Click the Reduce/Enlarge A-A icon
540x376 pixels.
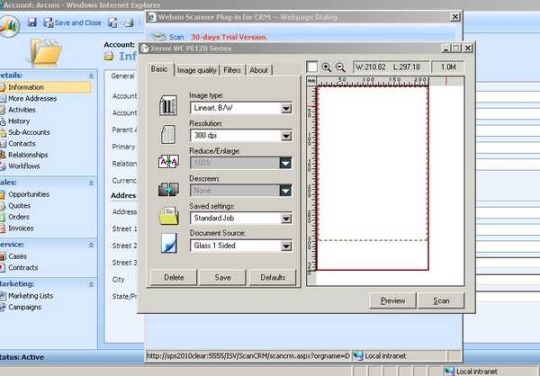tap(168, 161)
